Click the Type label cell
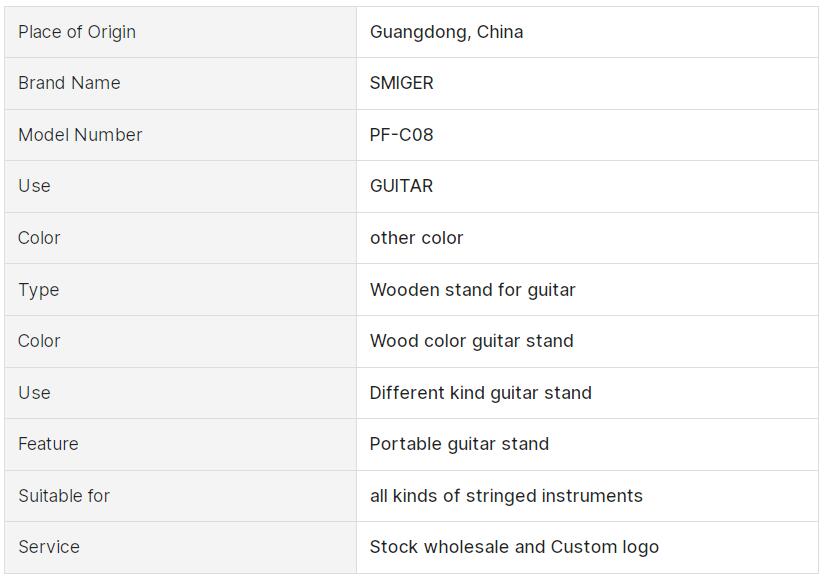The height and width of the screenshot is (580, 824). [39, 290]
